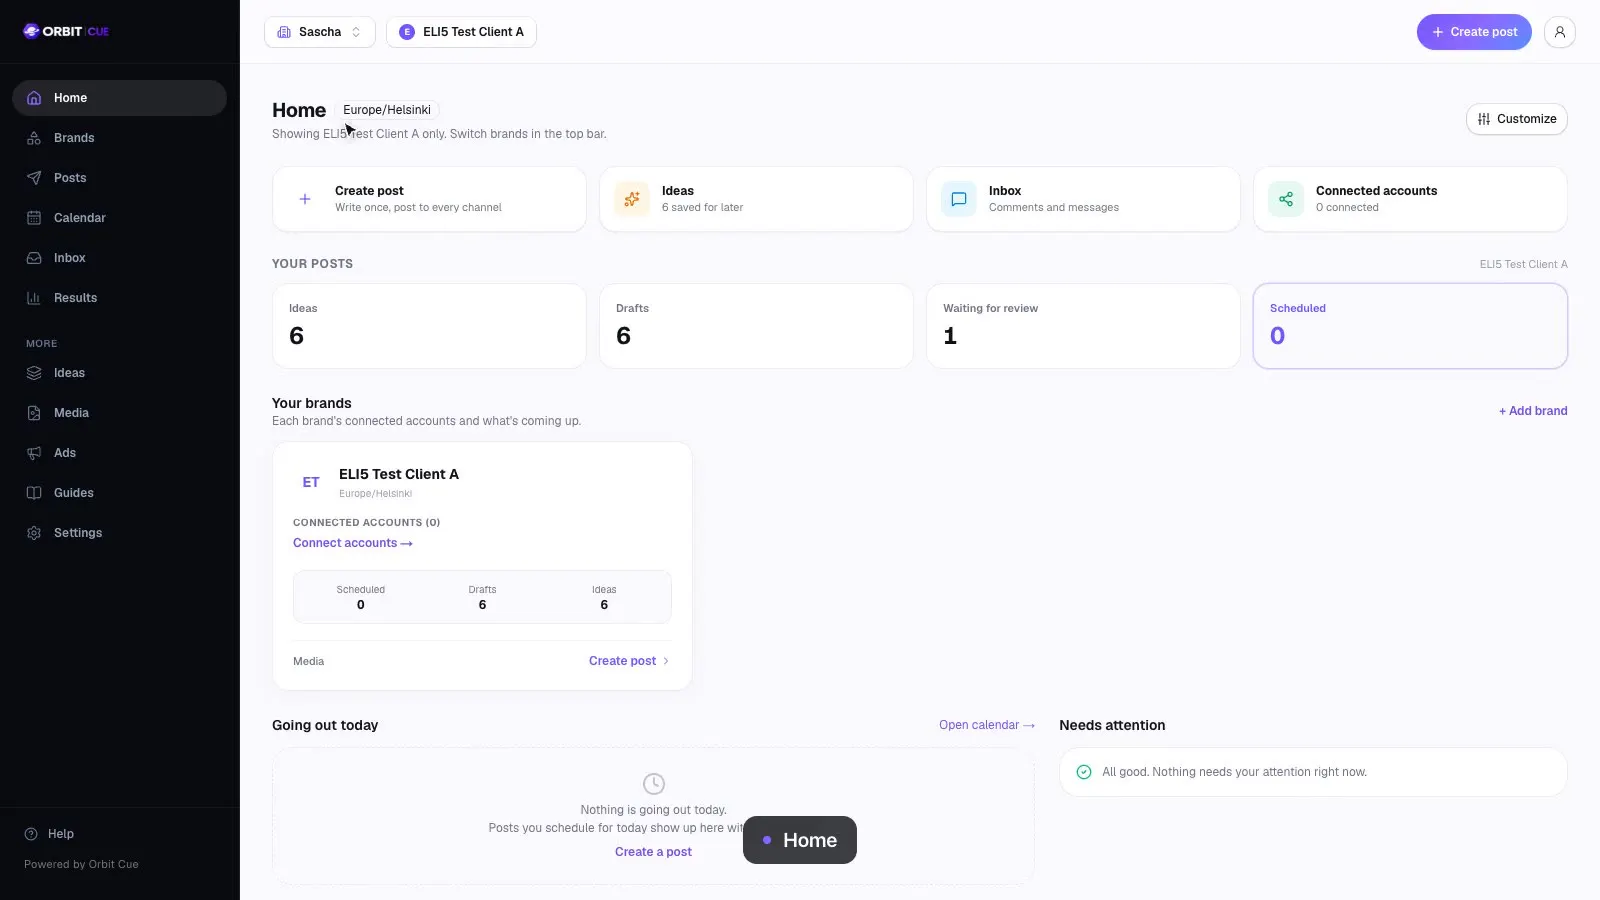This screenshot has height=900, width=1600.
Task: Click the Connected accounts share icon
Action: pyautogui.click(x=1286, y=199)
